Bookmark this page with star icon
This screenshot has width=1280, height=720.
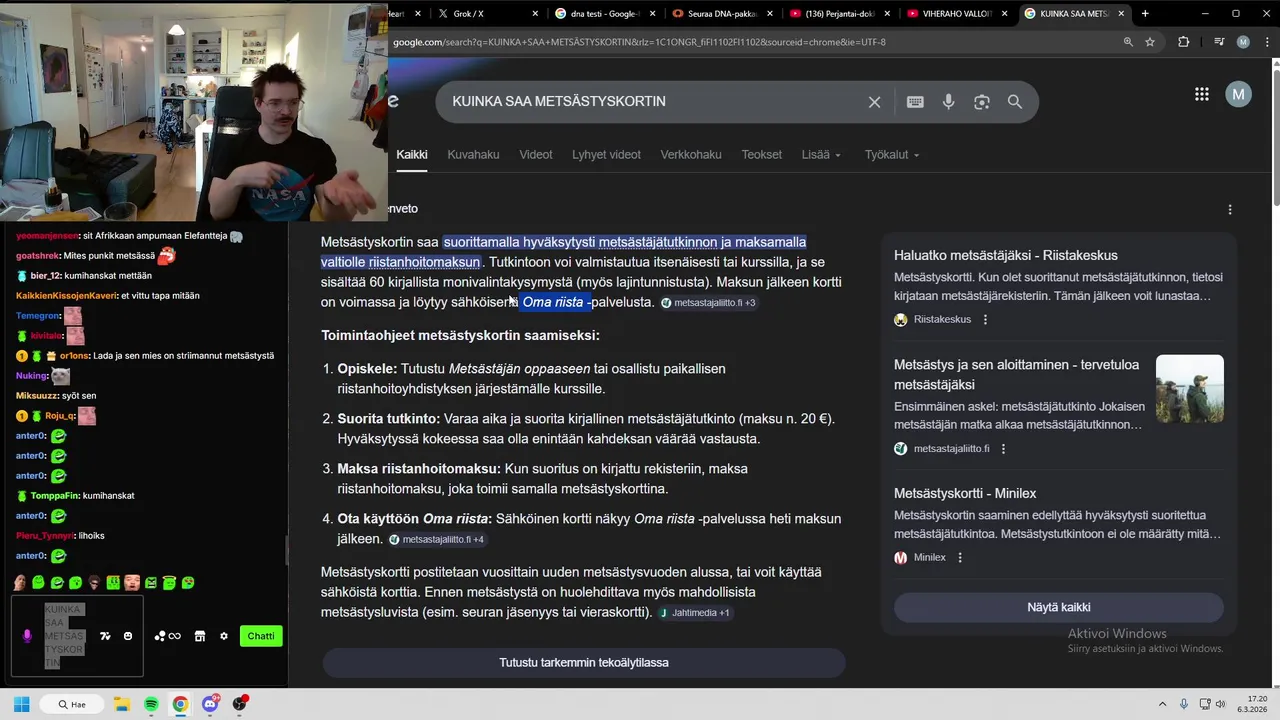(1150, 42)
